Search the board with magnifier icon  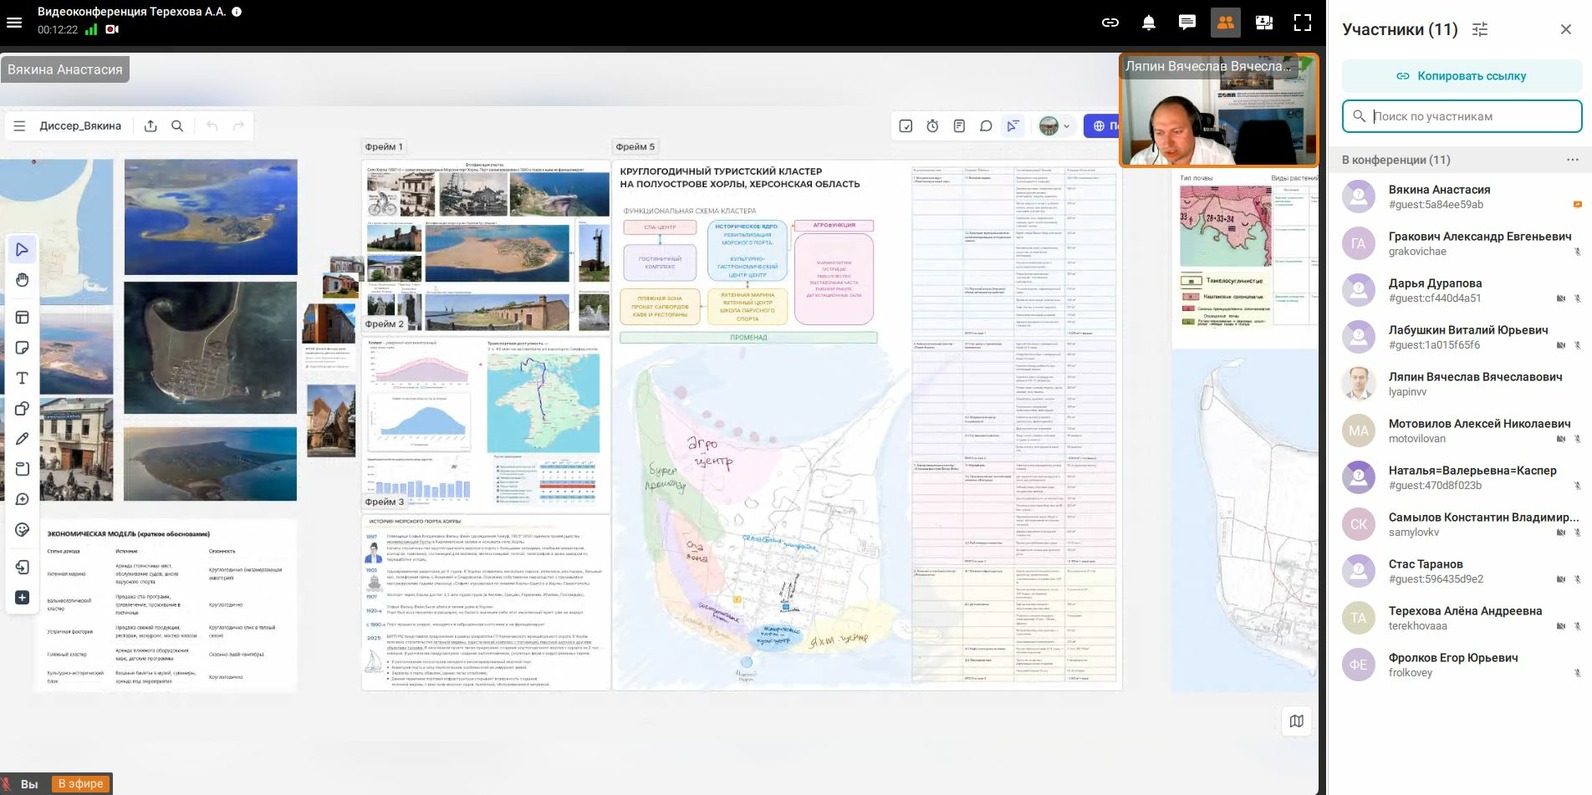177,126
